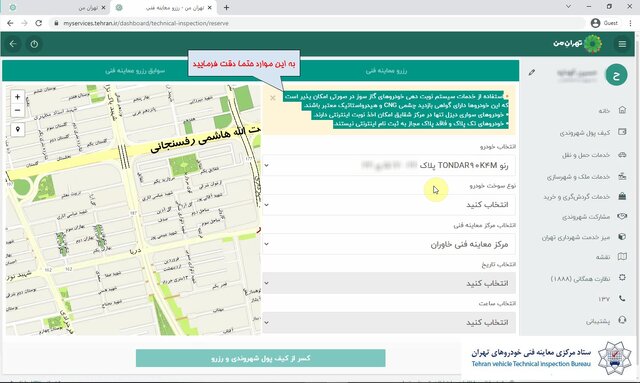Click the wallet icon for کیف پول شهروندی

point(622,132)
